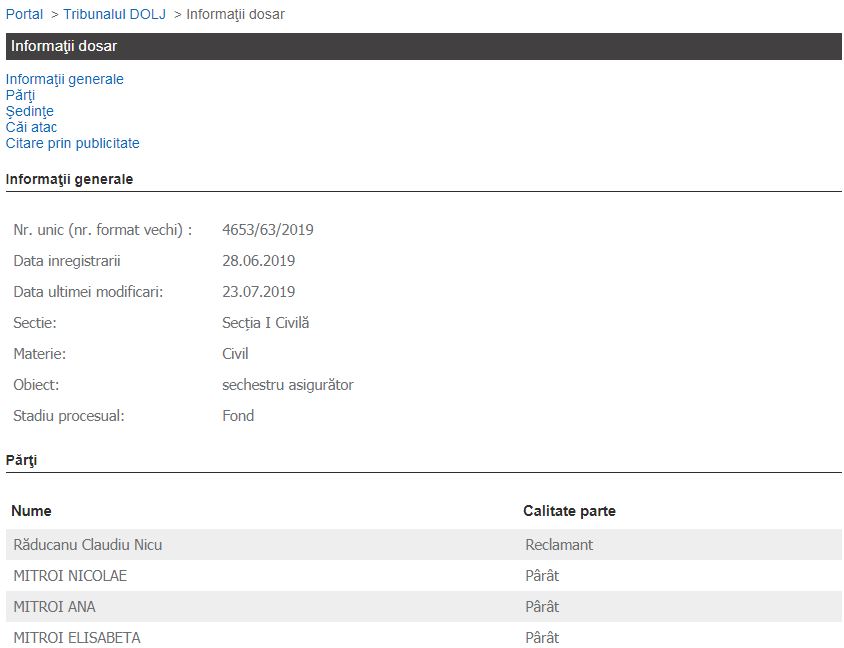Image resolution: width=844 pixels, height=648 pixels.
Task: Select the MITROI ELISABETA party row
Action: pyautogui.click(x=76, y=637)
